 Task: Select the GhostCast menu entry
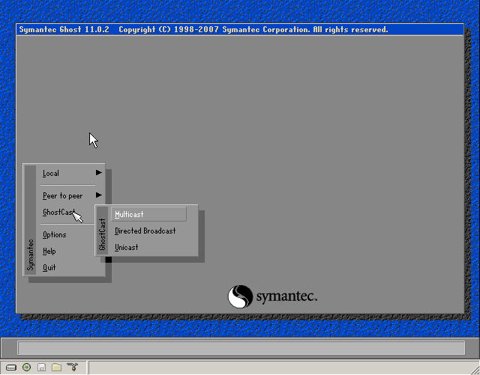tap(59, 212)
